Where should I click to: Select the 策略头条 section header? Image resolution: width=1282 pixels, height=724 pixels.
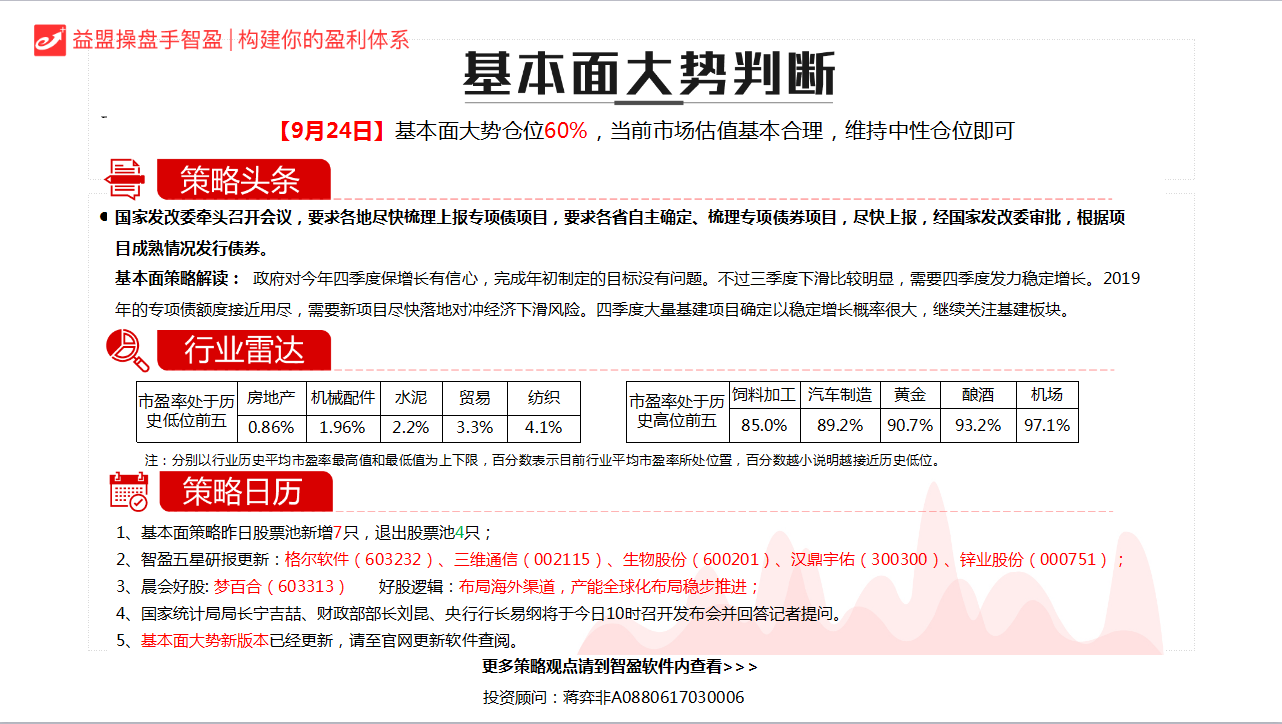tap(241, 180)
